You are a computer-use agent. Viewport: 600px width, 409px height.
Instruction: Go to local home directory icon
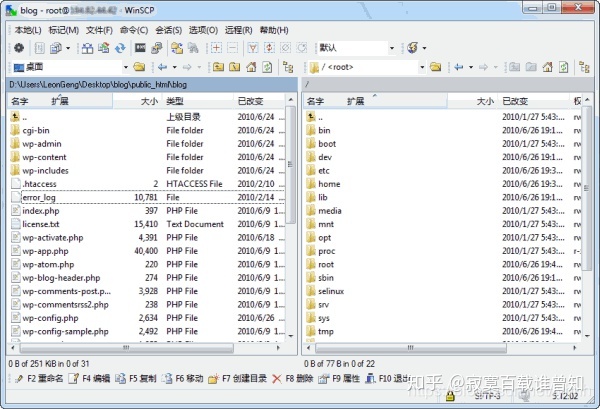tap(251, 67)
